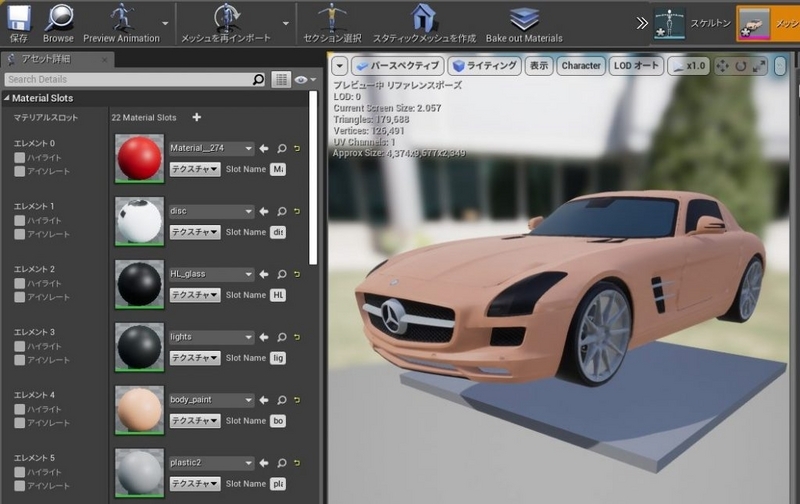Click the search magnifier in Search Details
The height and width of the screenshot is (504, 800).
point(259,80)
